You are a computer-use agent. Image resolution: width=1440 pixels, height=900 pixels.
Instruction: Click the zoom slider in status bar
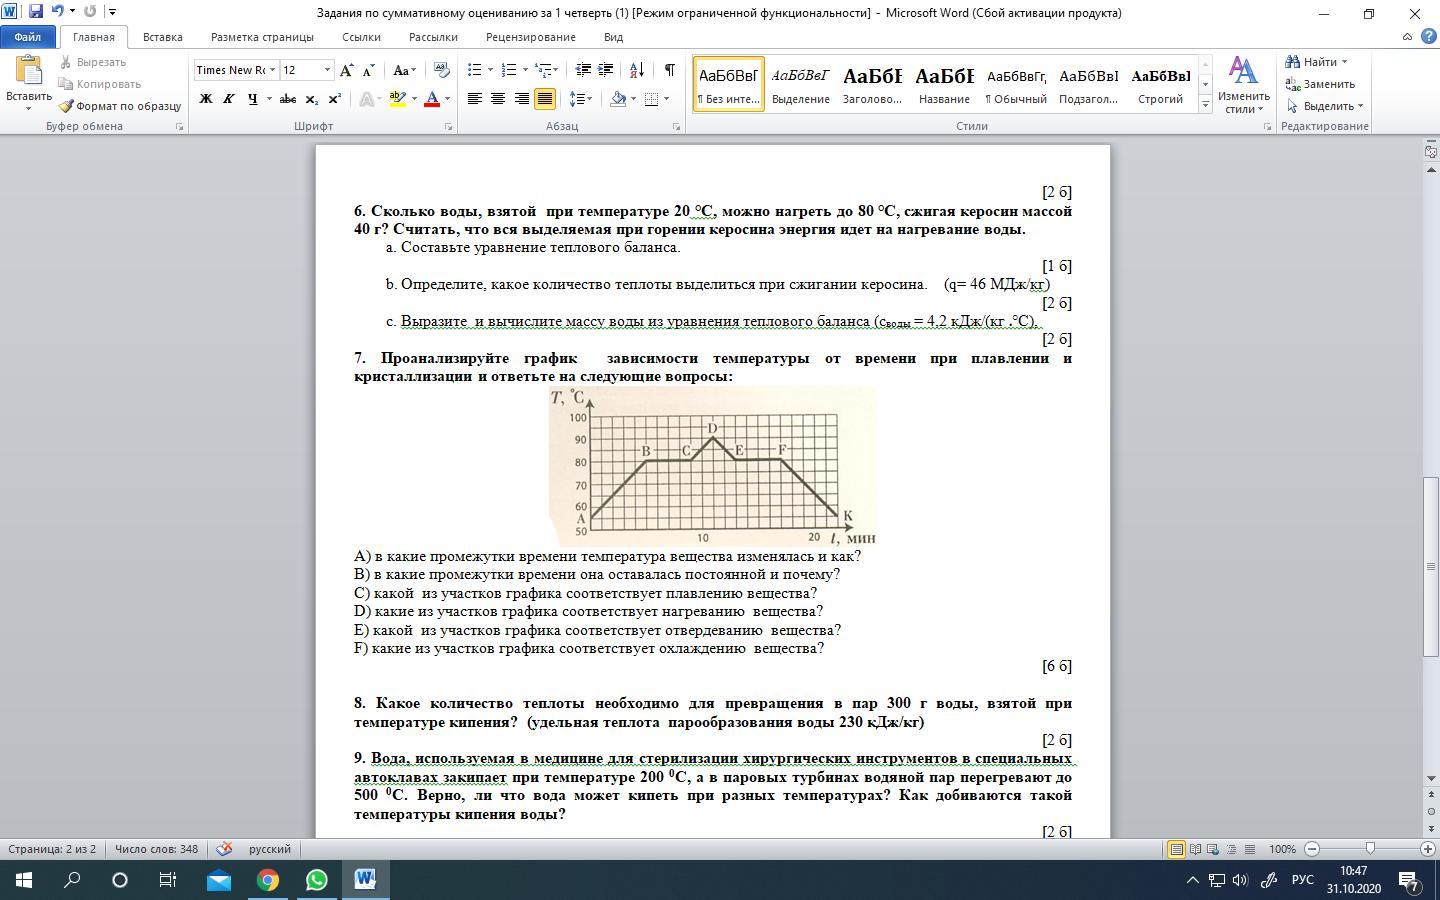(1370, 849)
